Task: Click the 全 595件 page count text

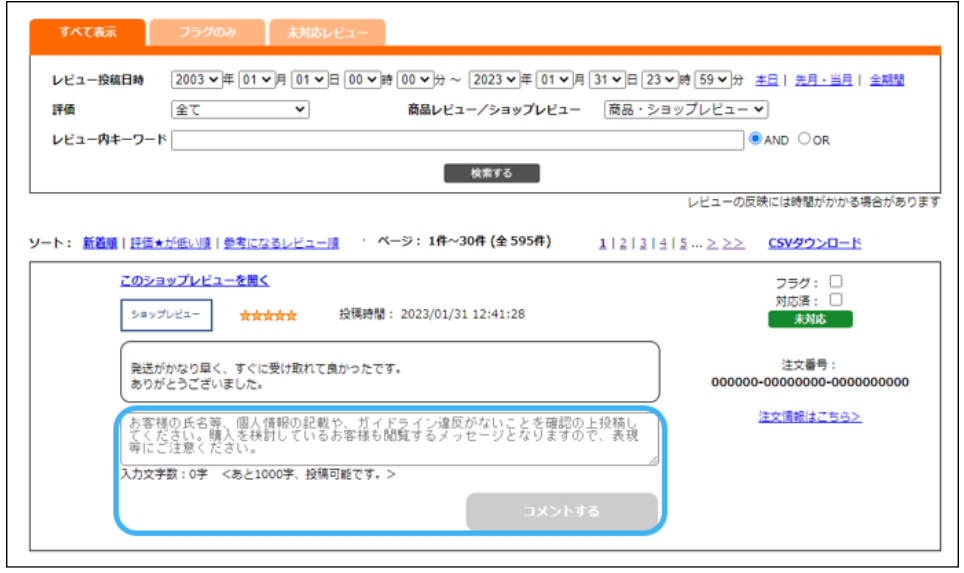Action: [523, 241]
